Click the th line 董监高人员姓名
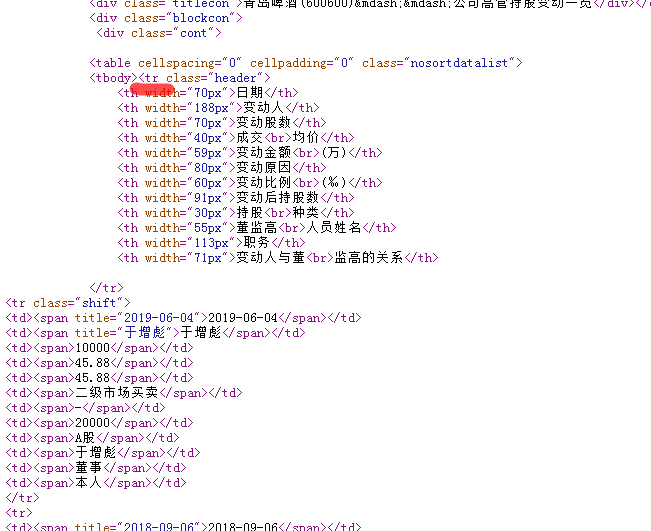The height and width of the screenshot is (531, 651). [257, 228]
